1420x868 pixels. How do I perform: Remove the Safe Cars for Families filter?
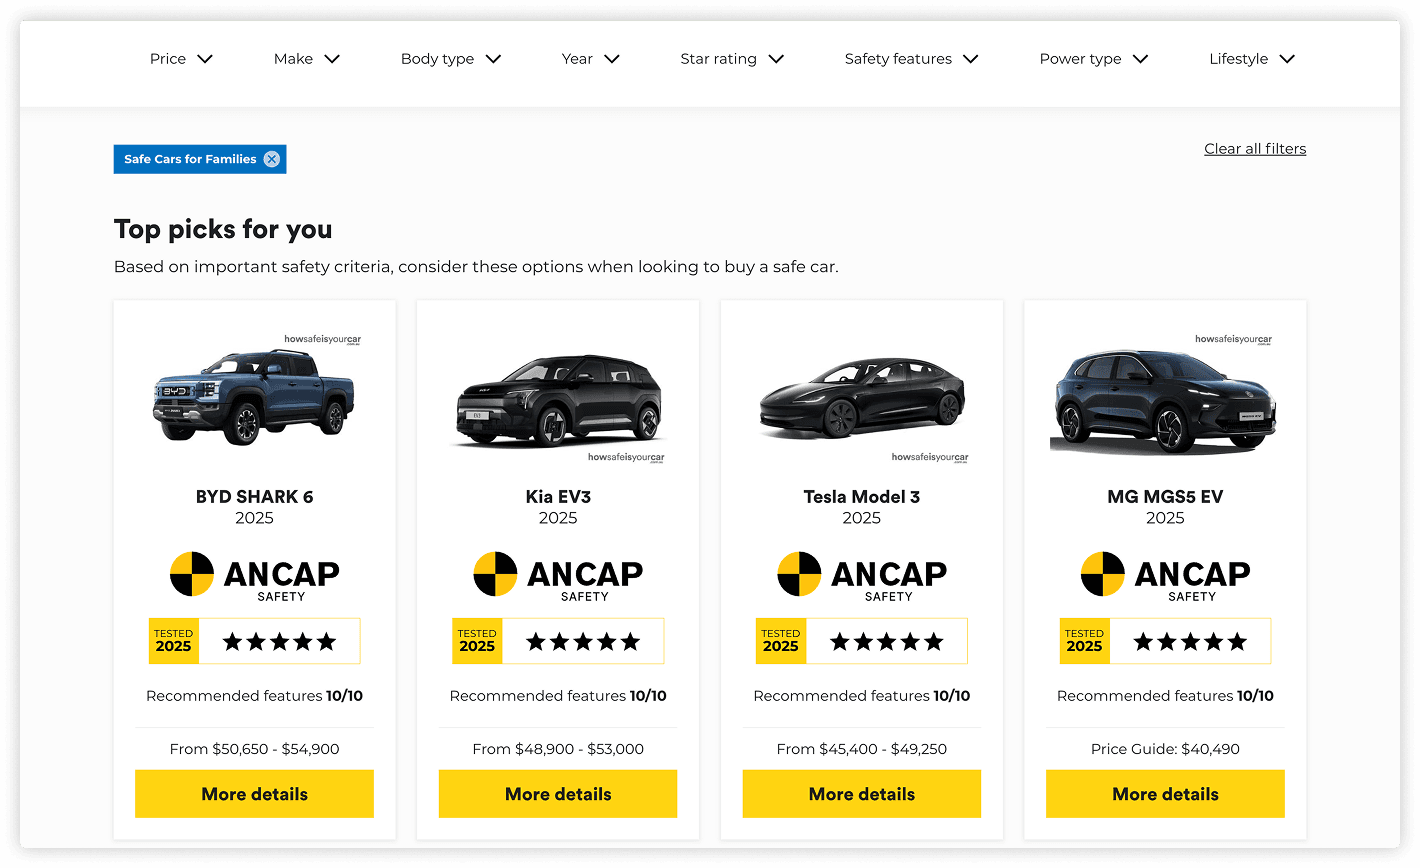pyautogui.click(x=272, y=159)
